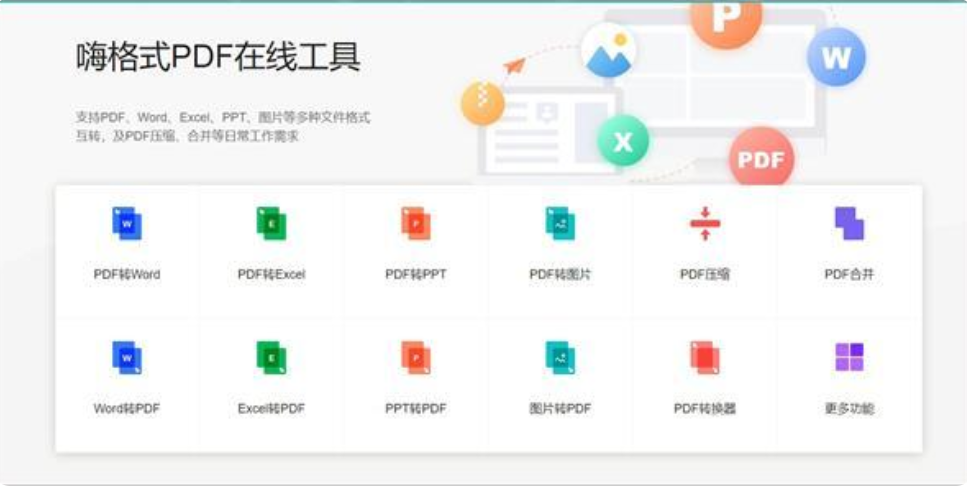Open the orange PPT转PDF icon

415,357
